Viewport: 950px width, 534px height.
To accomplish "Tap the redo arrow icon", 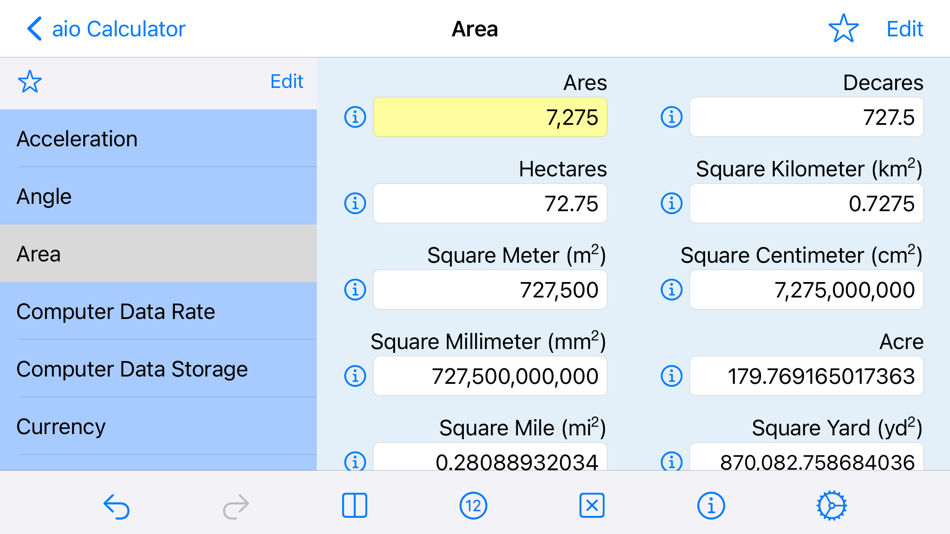I will pos(236,506).
